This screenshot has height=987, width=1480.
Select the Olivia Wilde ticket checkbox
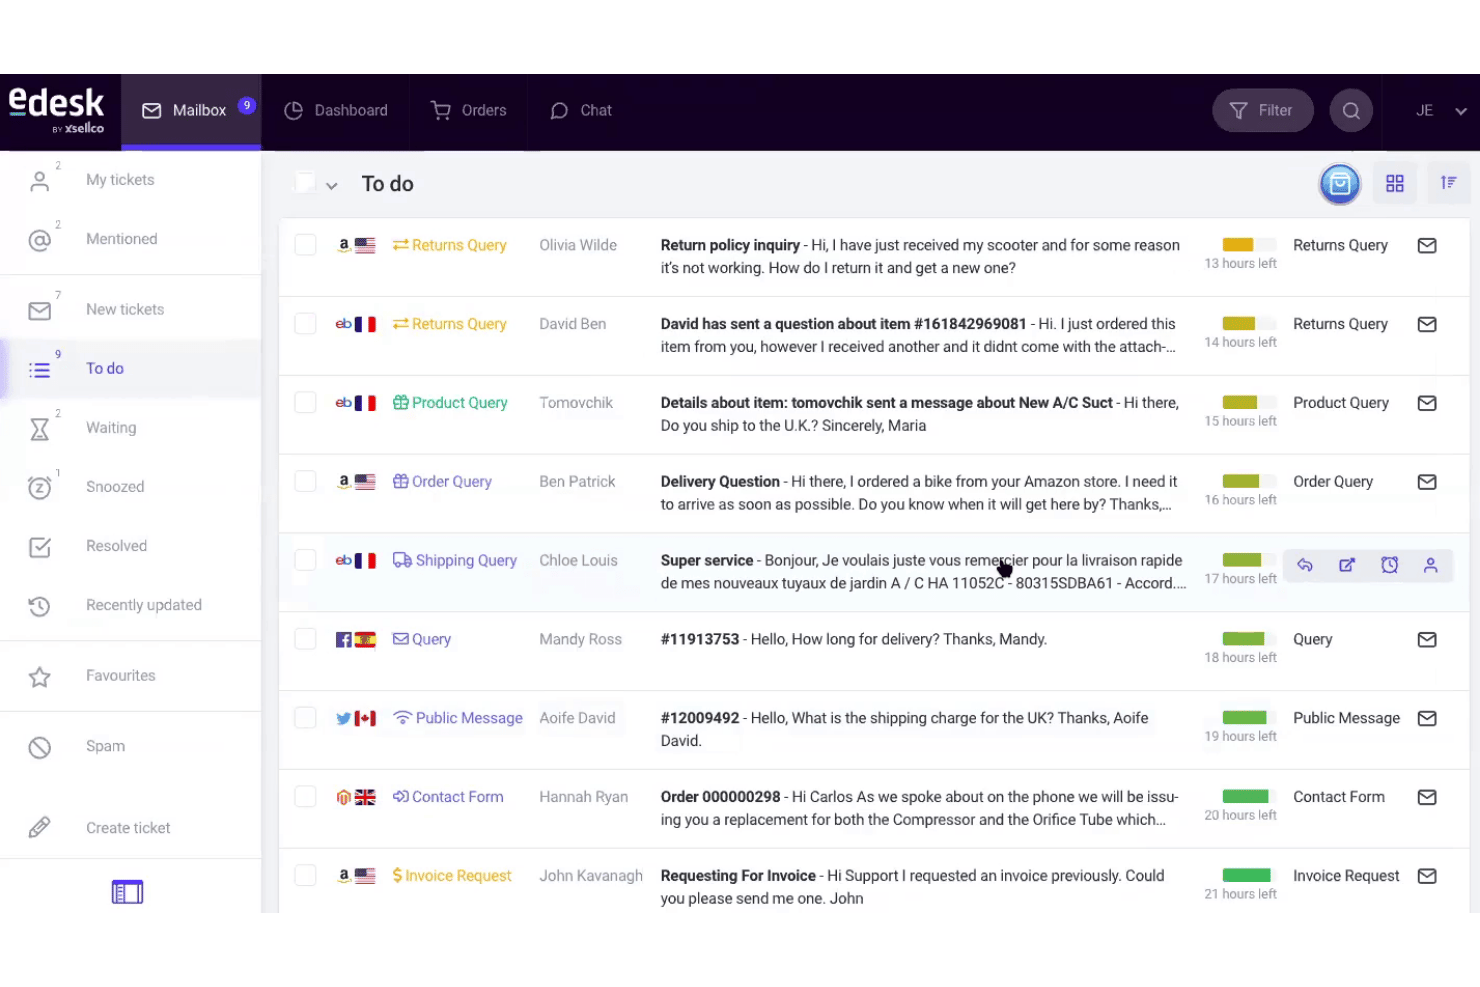(305, 245)
